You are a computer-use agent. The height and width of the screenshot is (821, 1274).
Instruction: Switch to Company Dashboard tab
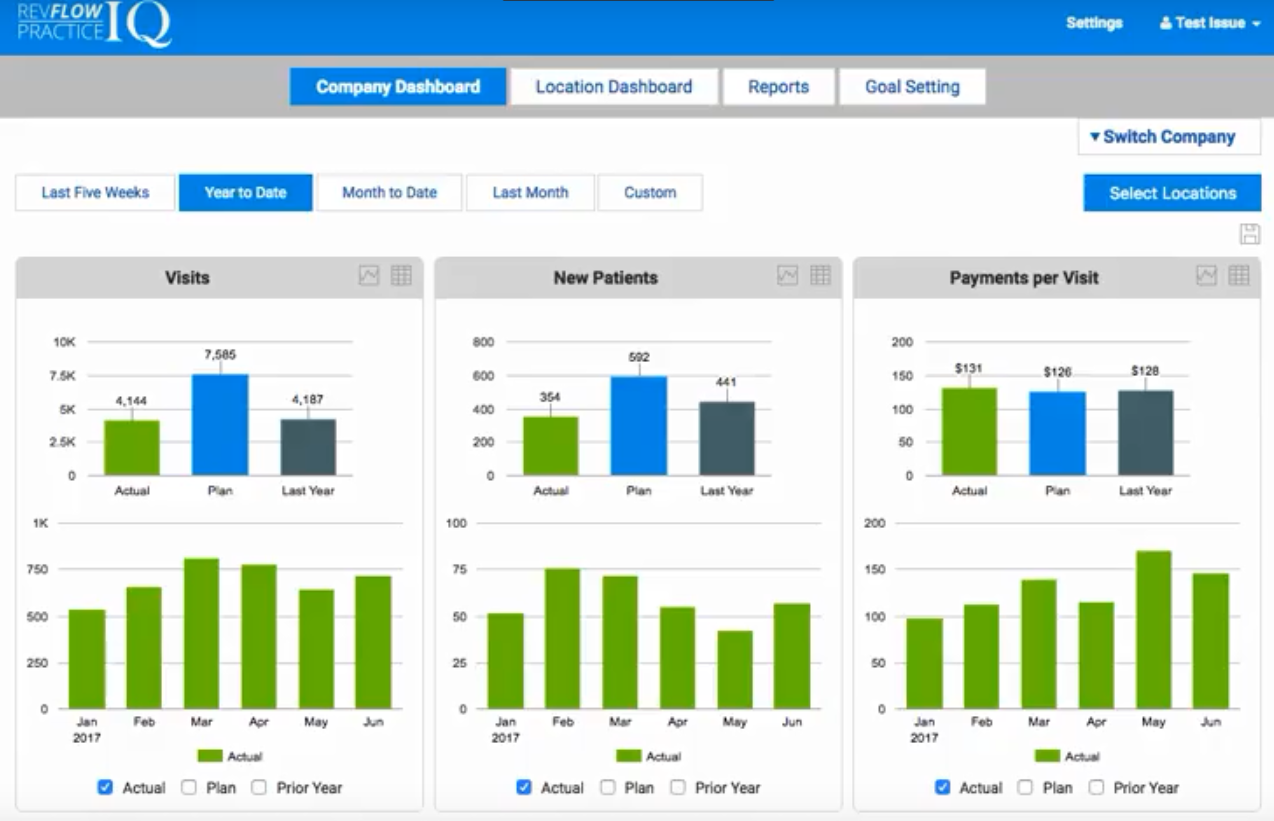point(398,87)
